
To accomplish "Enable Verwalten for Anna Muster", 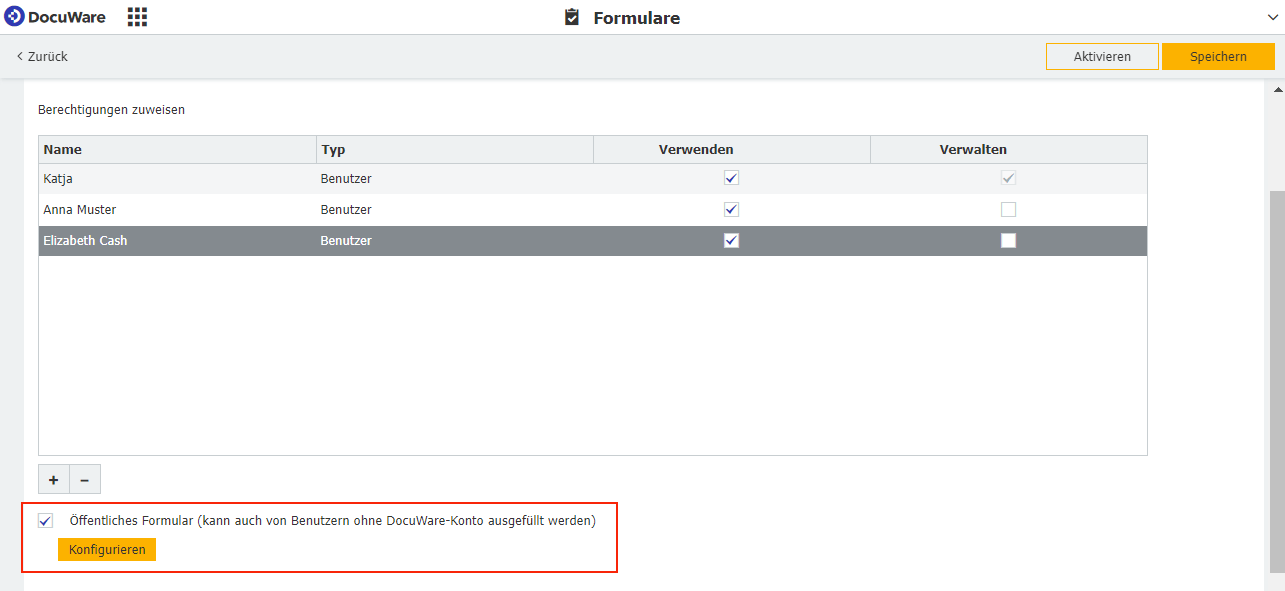I will tap(1008, 210).
